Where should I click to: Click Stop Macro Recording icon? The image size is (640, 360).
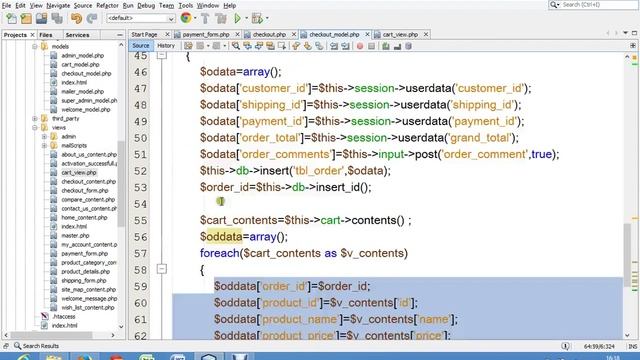(371, 46)
